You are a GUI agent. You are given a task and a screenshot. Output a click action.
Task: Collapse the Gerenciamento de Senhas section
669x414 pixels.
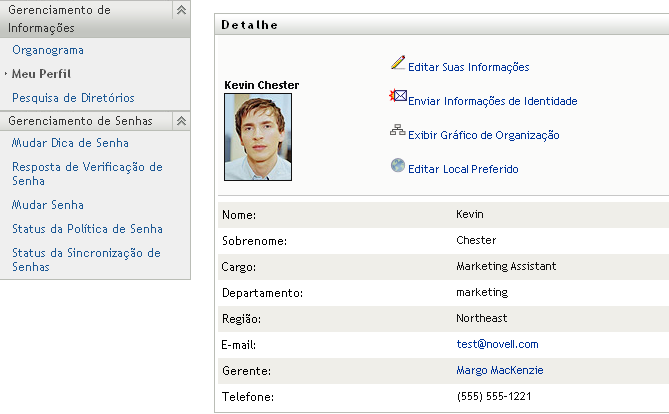click(181, 120)
